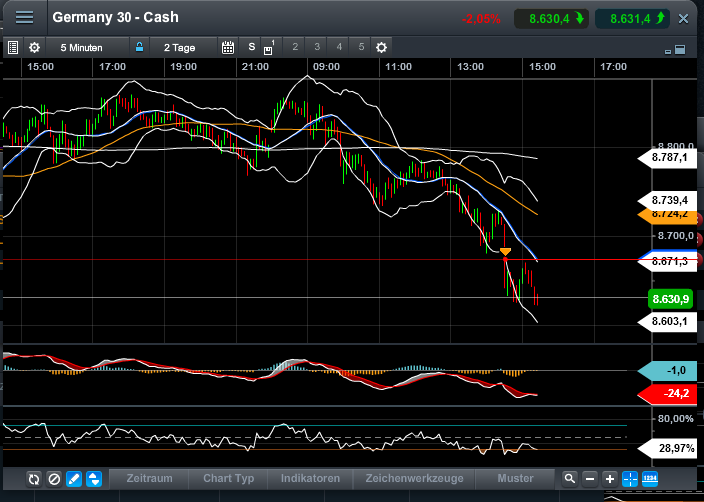The width and height of the screenshot is (704, 502).
Task: Click the upper band label 8.787,1
Action: [668, 158]
